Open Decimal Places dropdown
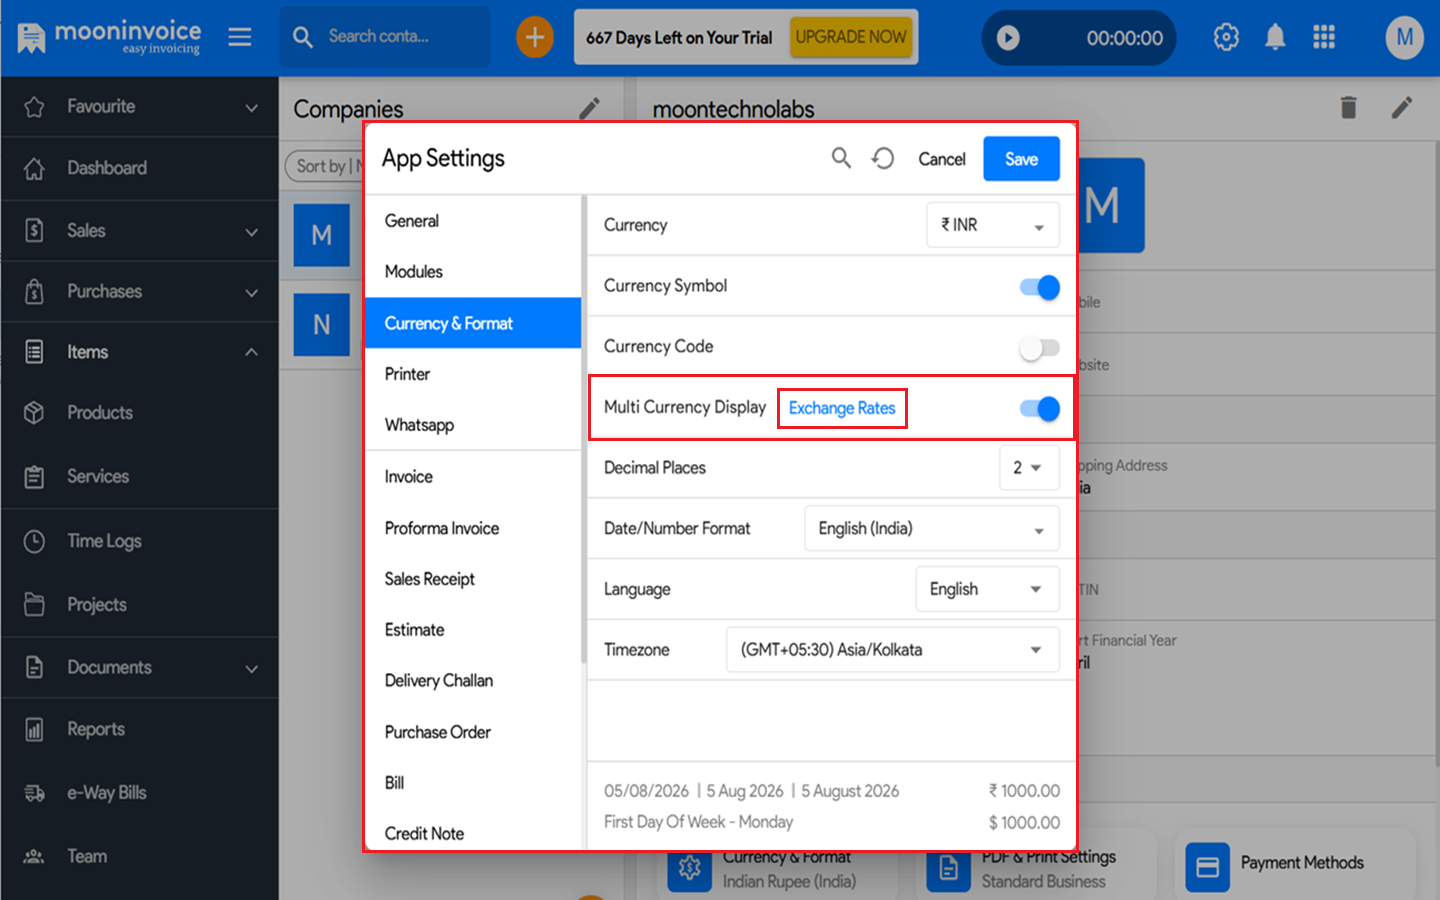The width and height of the screenshot is (1440, 900). [x=1029, y=467]
